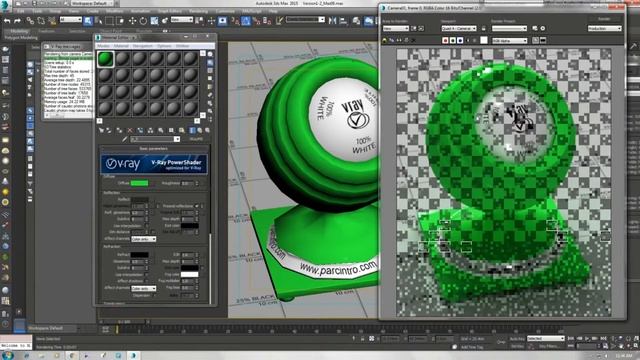Click the Sample Type icon beside material slots
The height and width of the screenshot is (360, 640).
[210, 54]
